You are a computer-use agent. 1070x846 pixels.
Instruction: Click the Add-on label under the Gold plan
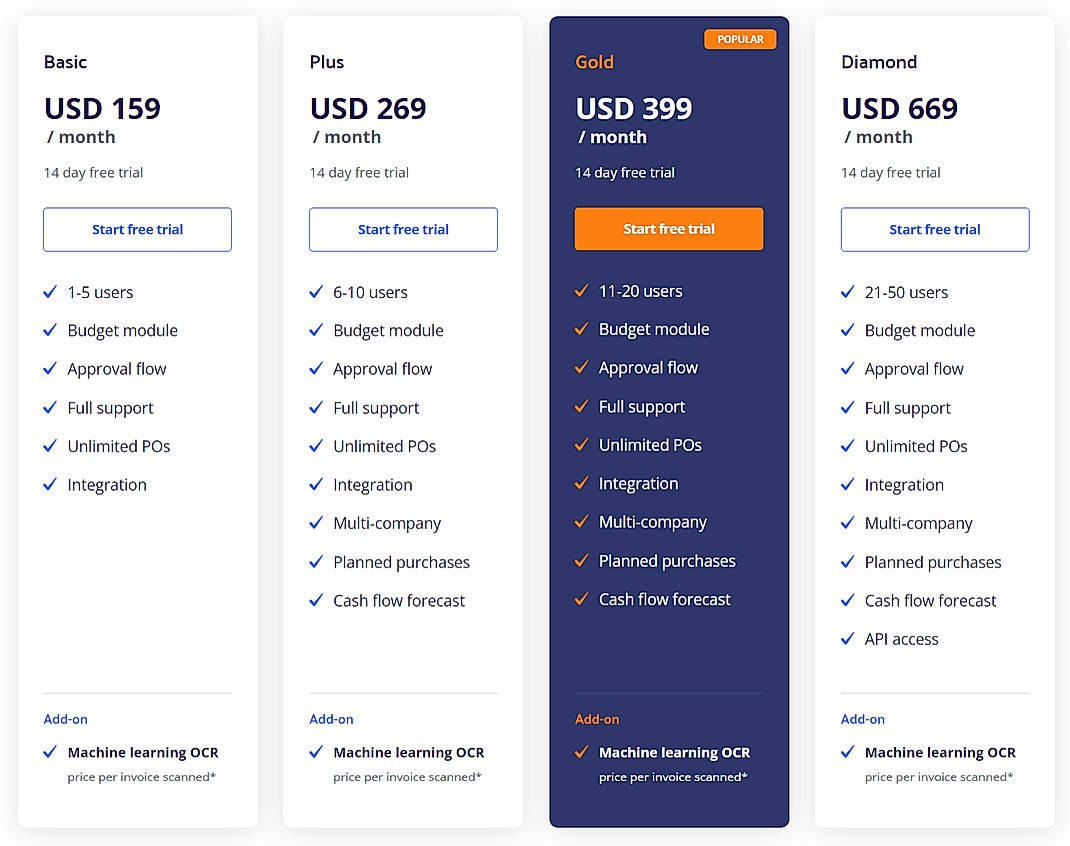(597, 719)
